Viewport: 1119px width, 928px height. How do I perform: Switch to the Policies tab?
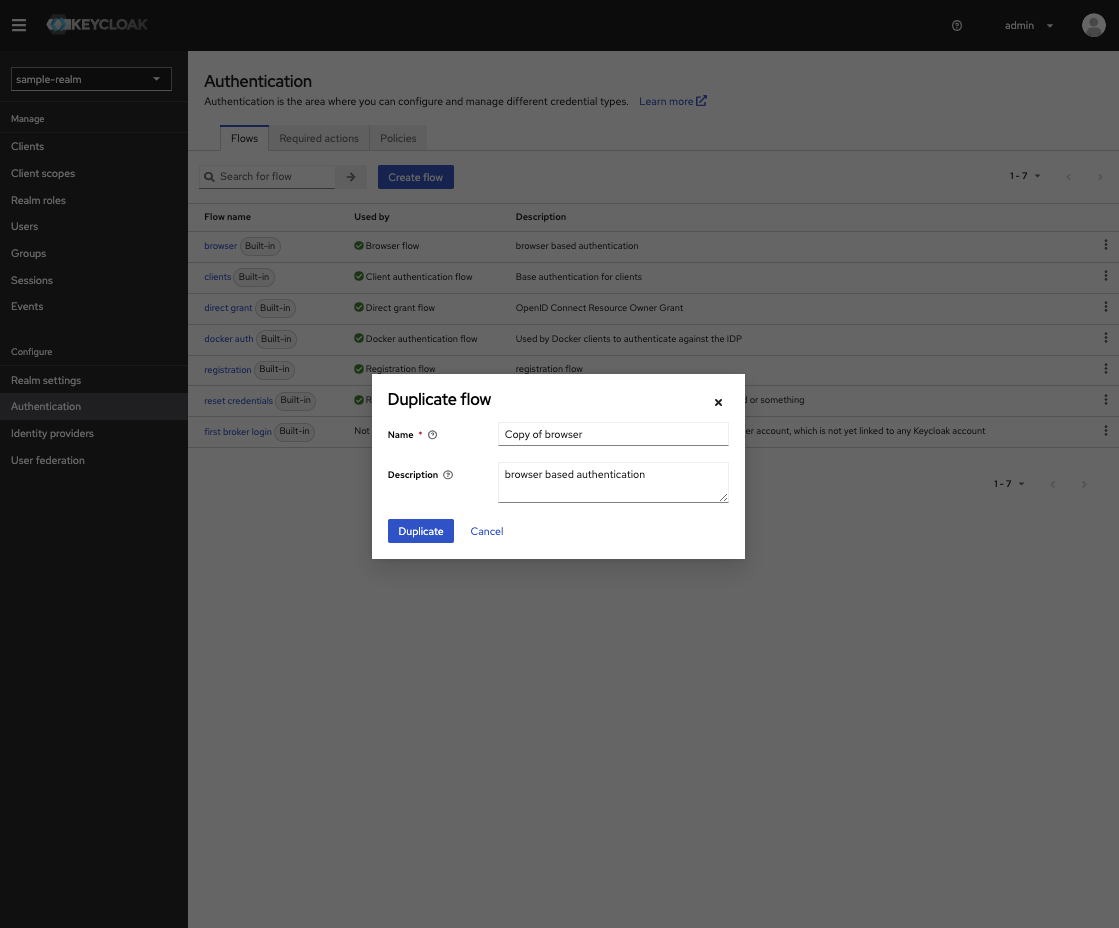[398, 139]
